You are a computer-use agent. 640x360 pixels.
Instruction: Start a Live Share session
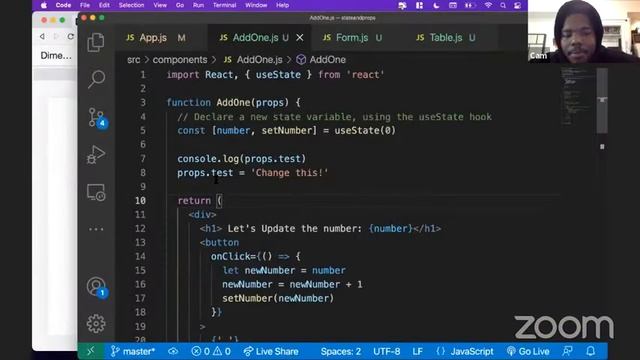tap(271, 351)
